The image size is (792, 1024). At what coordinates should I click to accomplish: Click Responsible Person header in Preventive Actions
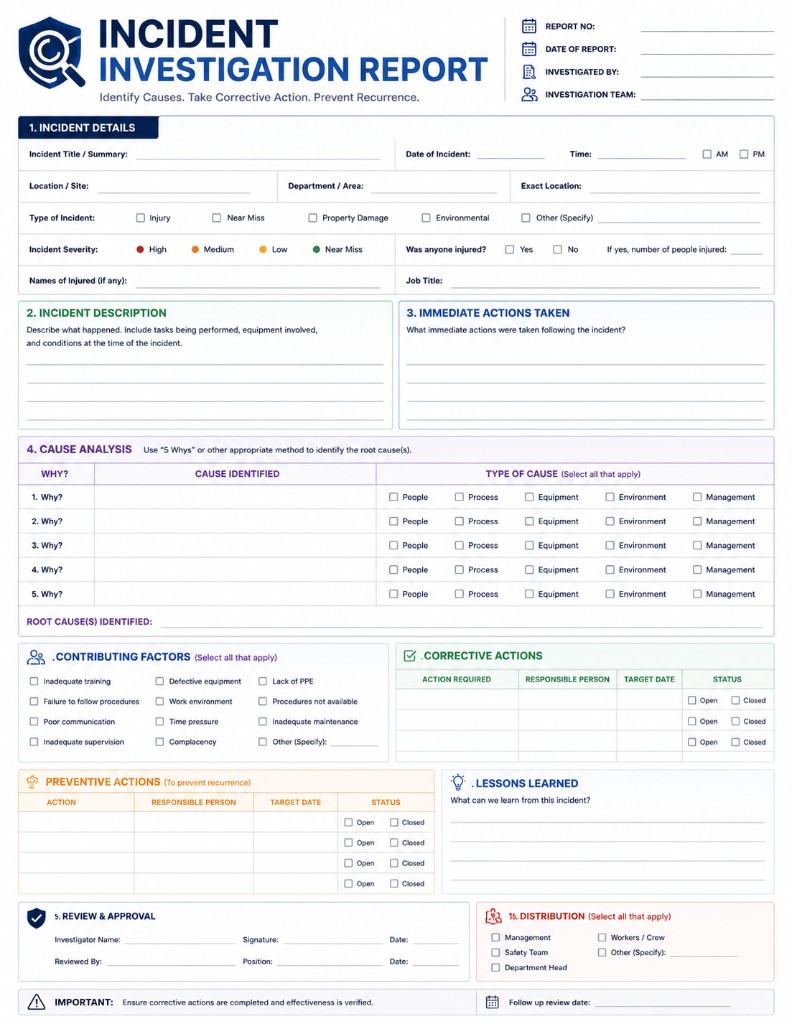[x=194, y=802]
